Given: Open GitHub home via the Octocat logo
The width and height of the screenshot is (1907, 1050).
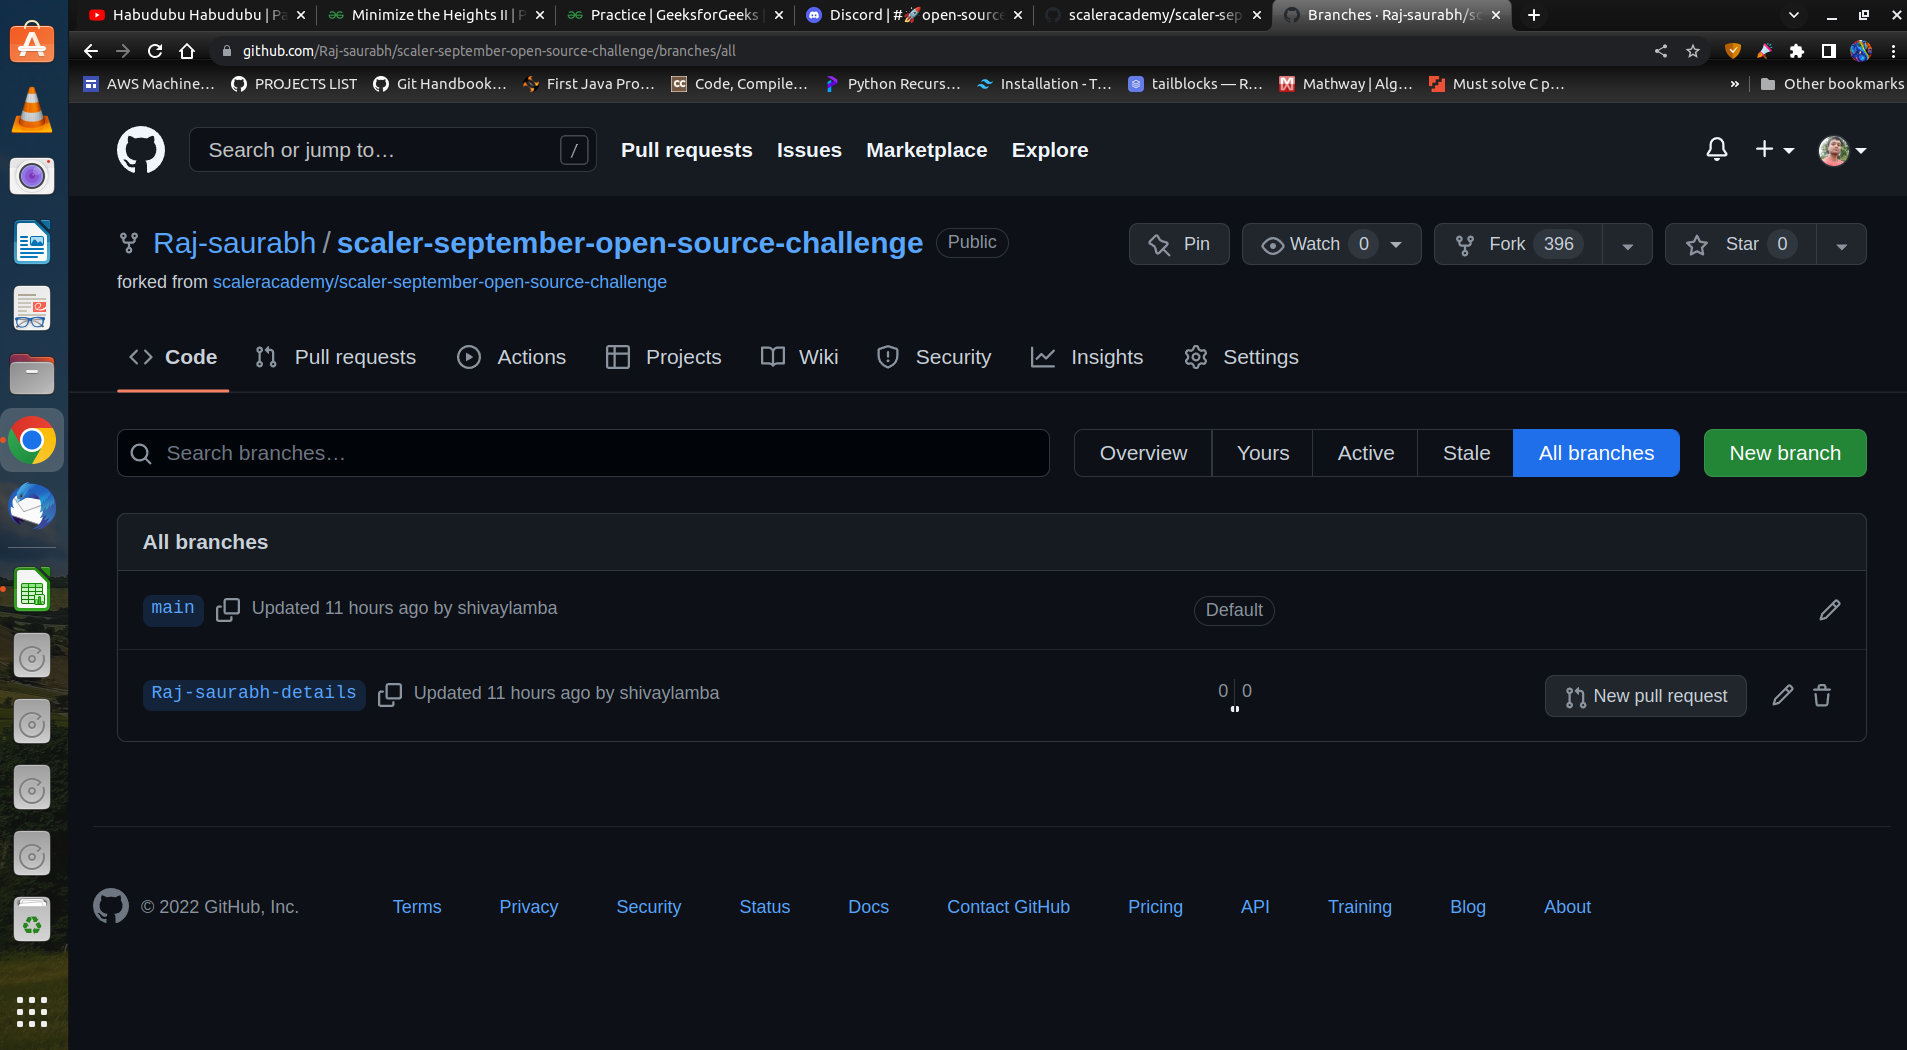Looking at the screenshot, I should [x=140, y=150].
